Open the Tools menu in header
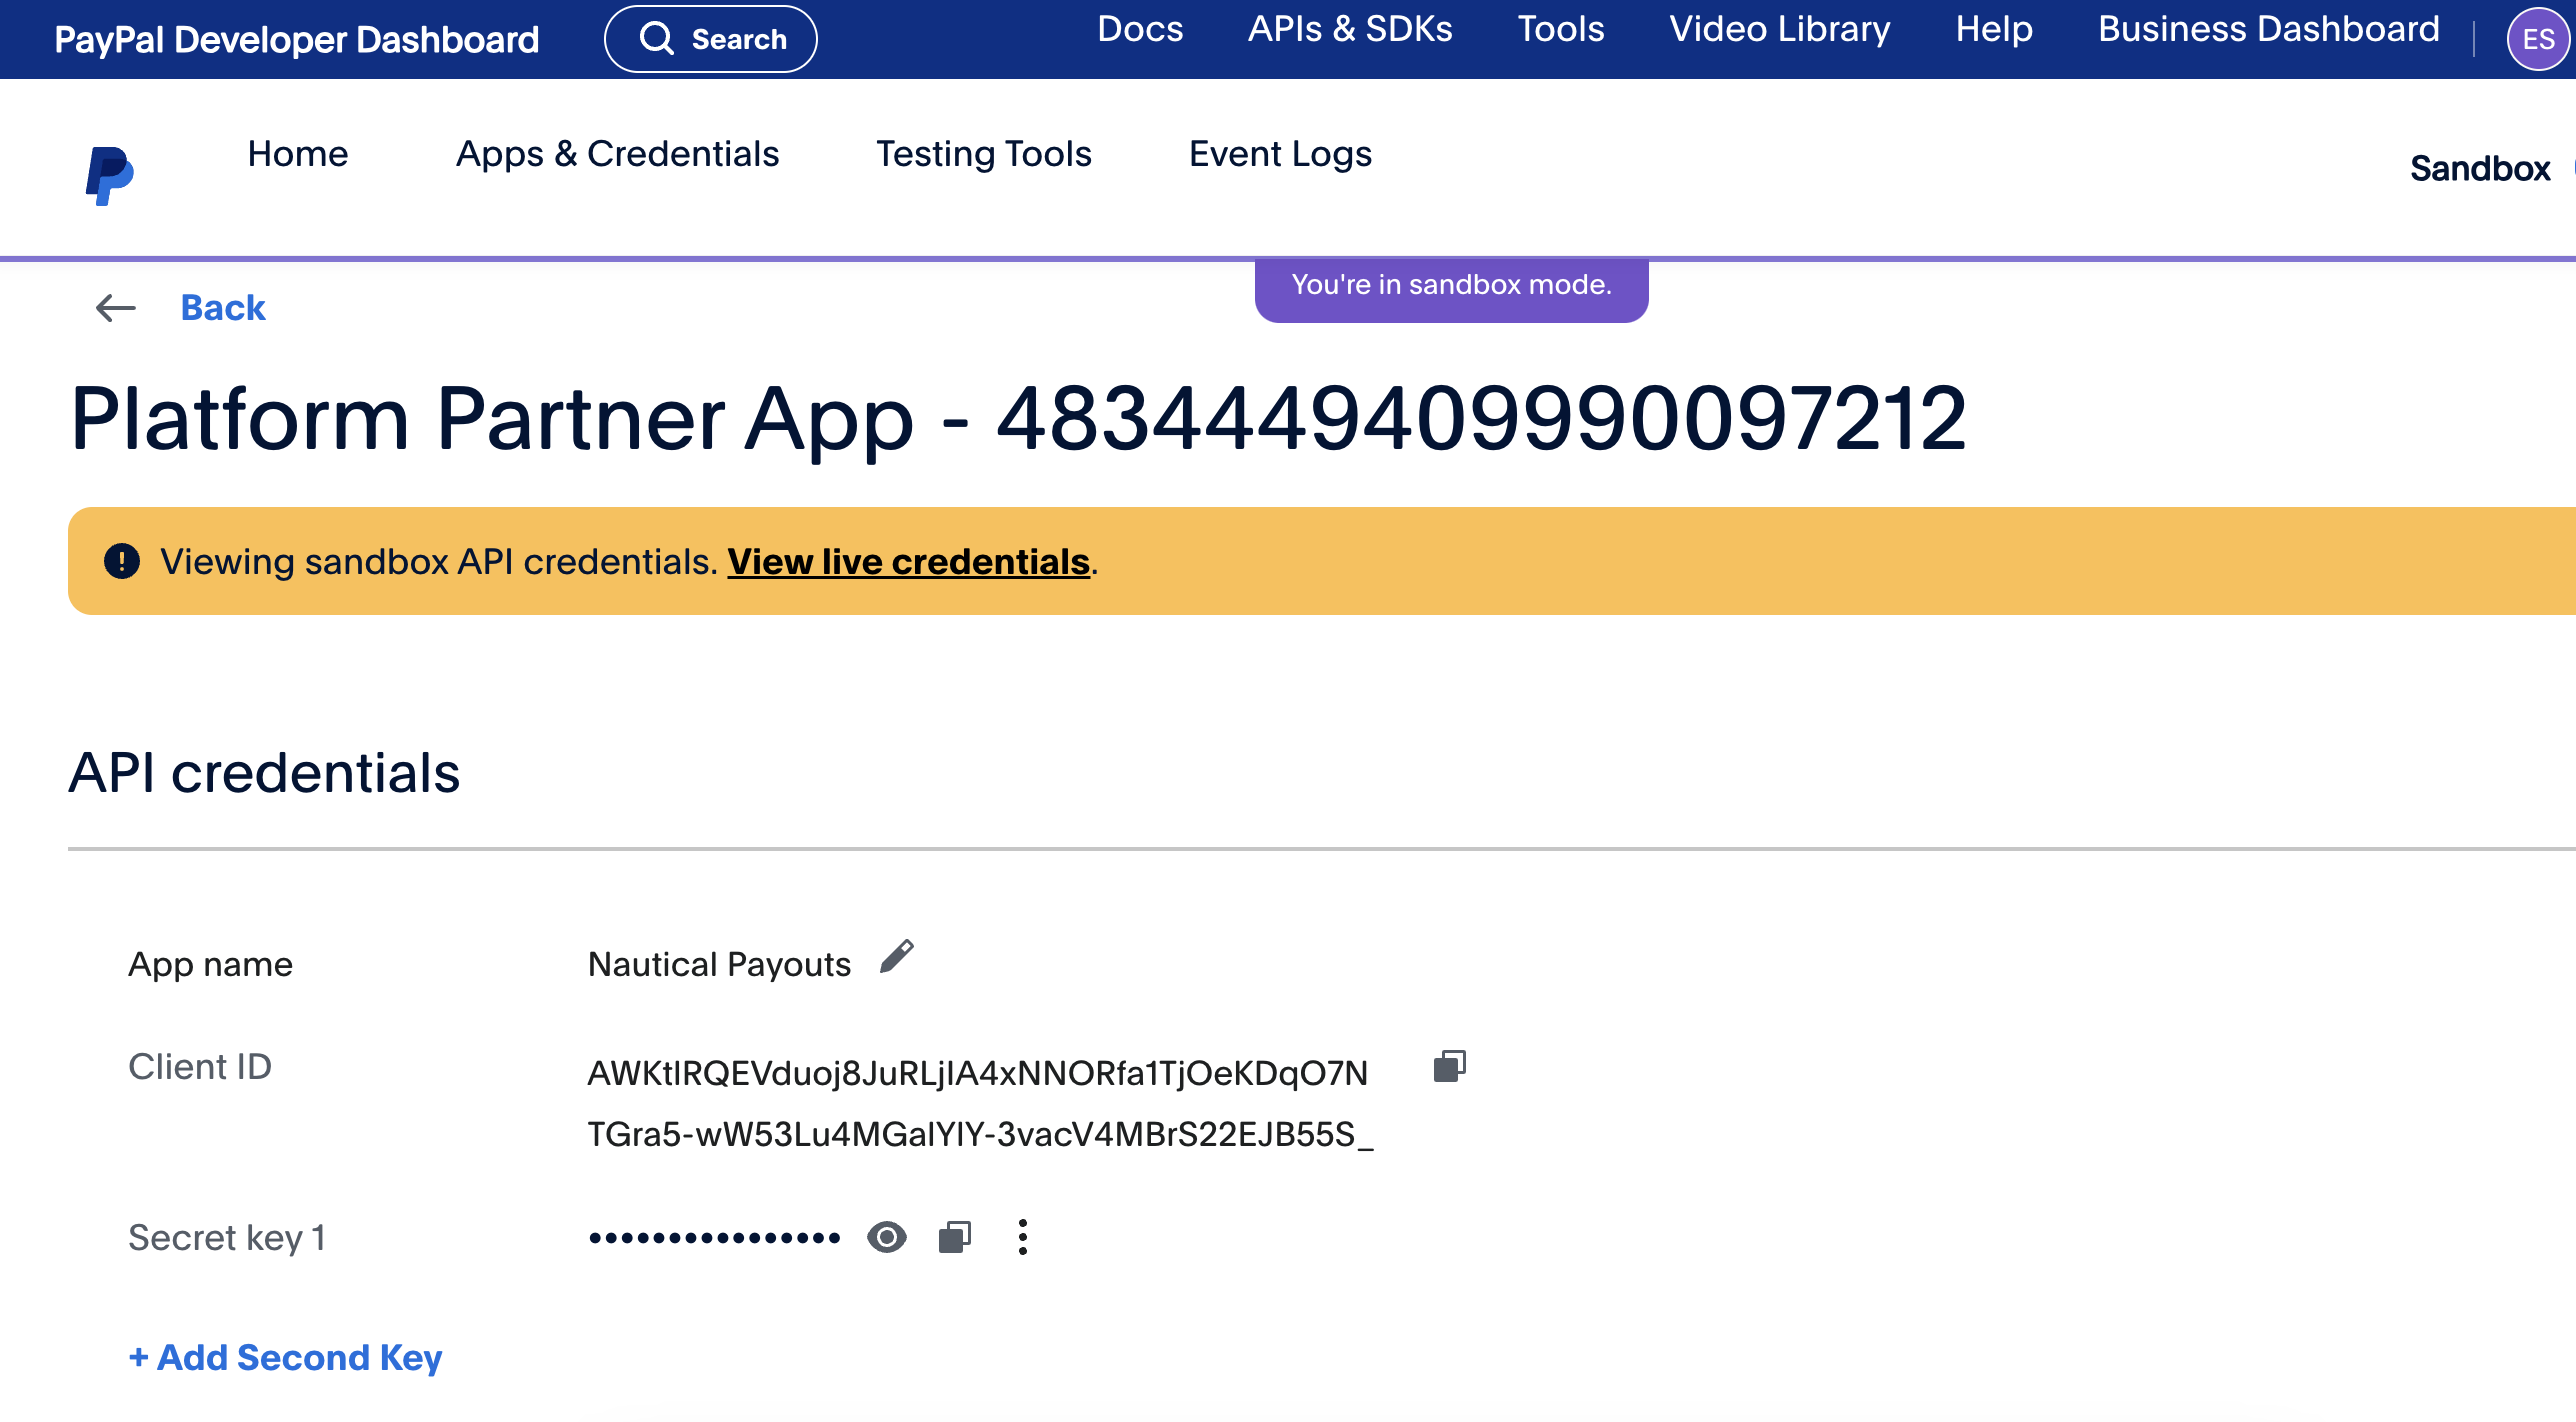This screenshot has width=2576, height=1422. [1560, 29]
